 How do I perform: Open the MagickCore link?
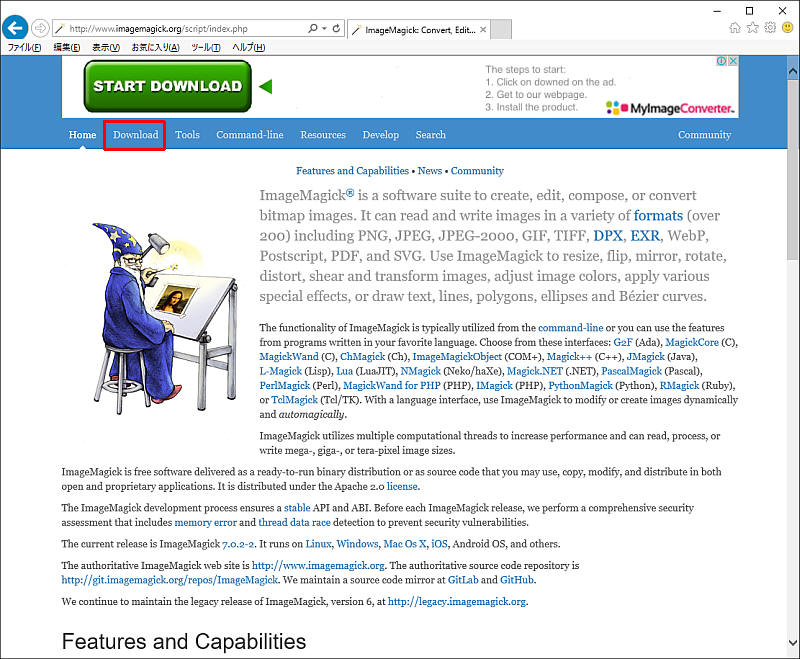point(692,342)
